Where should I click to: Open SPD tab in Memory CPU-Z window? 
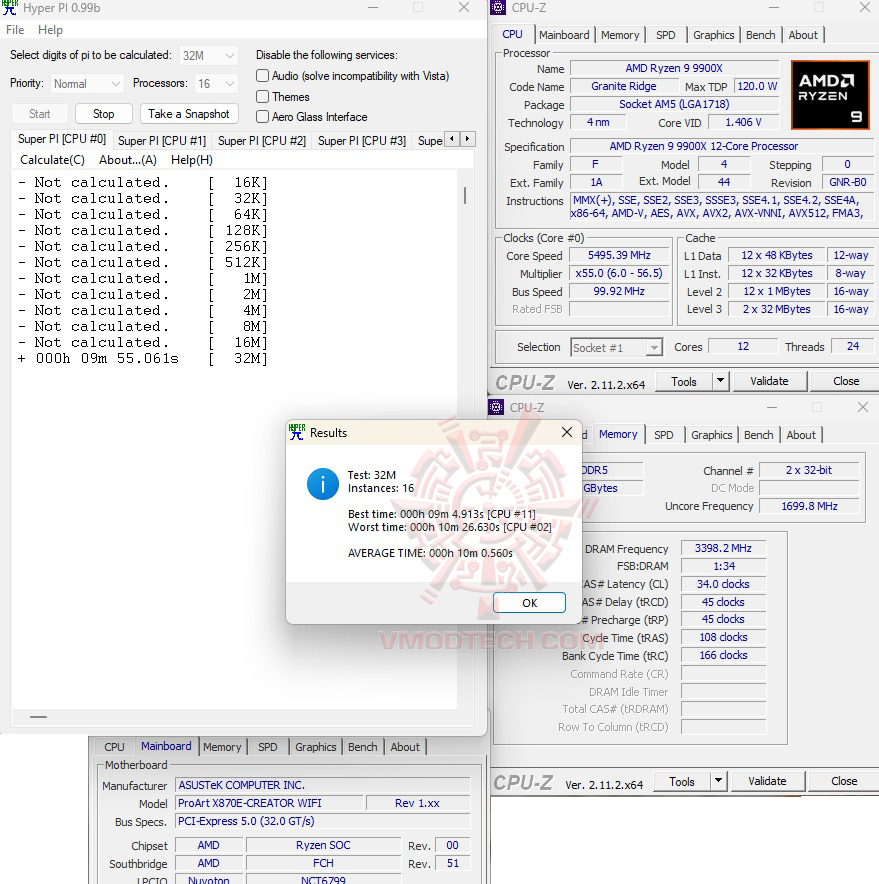[x=664, y=435]
